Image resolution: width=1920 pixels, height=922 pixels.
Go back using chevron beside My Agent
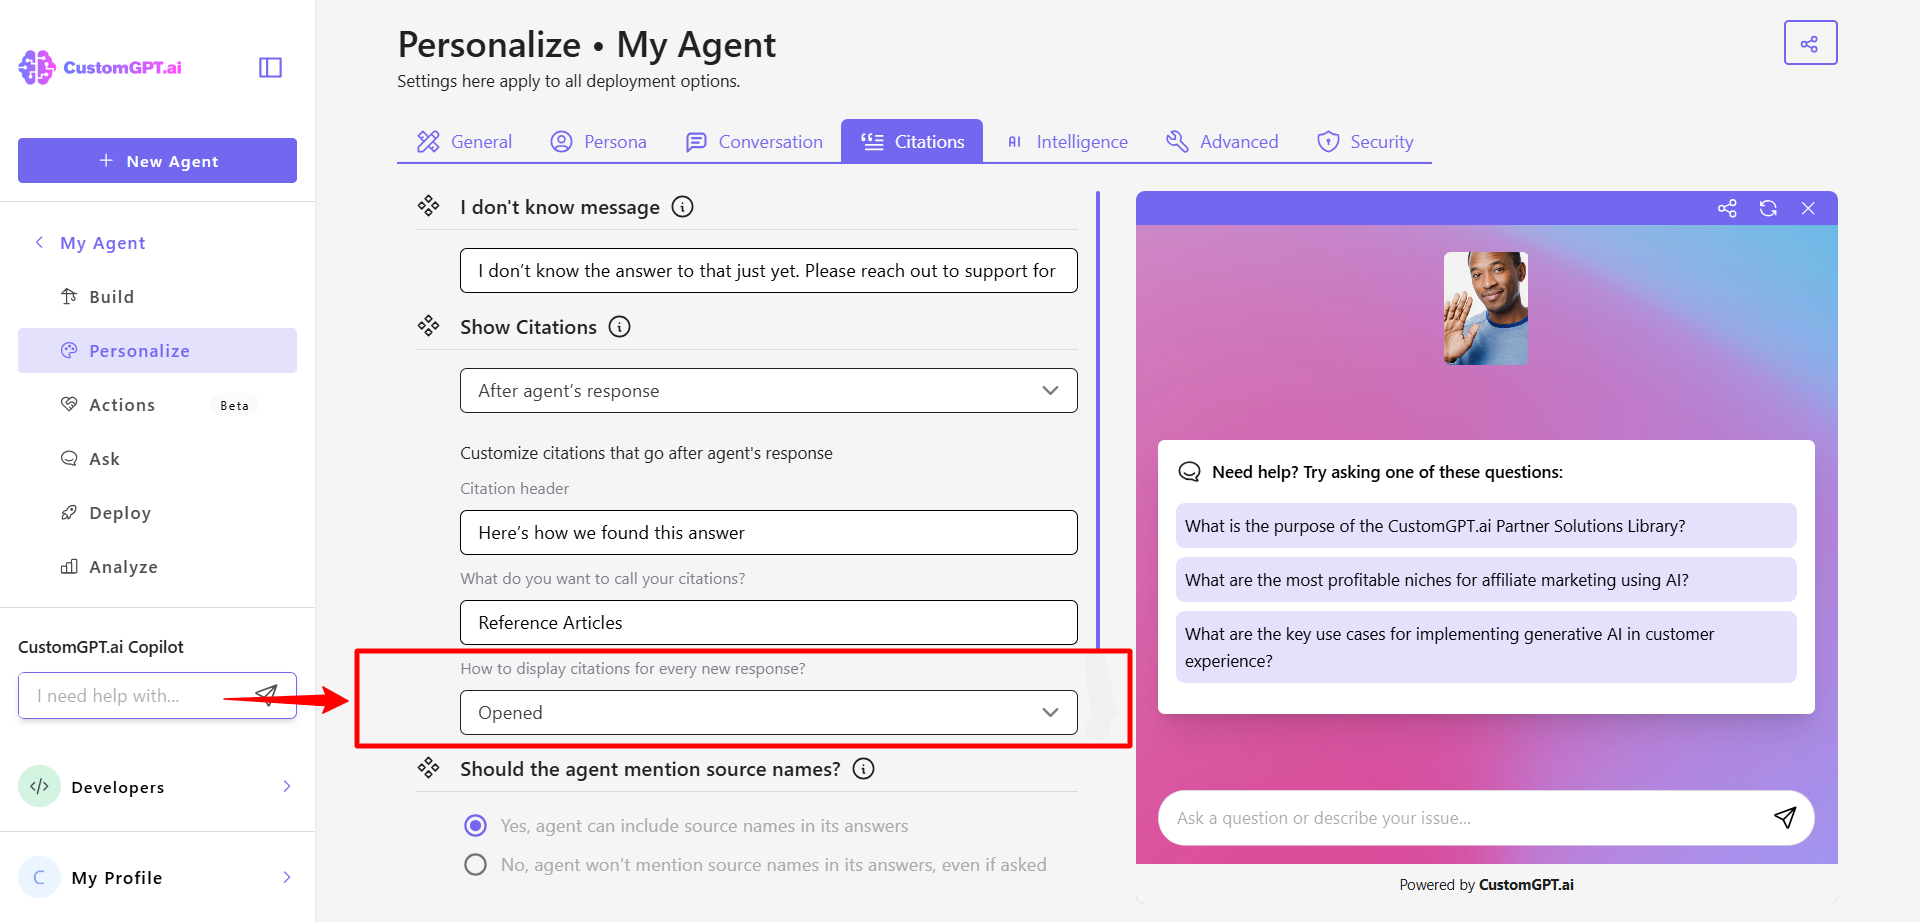pos(39,242)
